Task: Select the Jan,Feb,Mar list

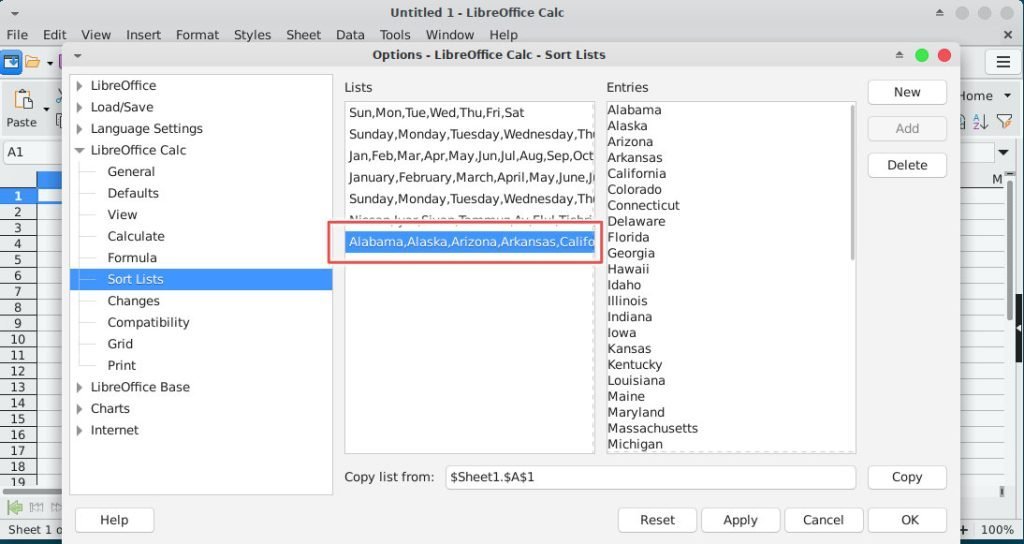Action: pos(469,156)
